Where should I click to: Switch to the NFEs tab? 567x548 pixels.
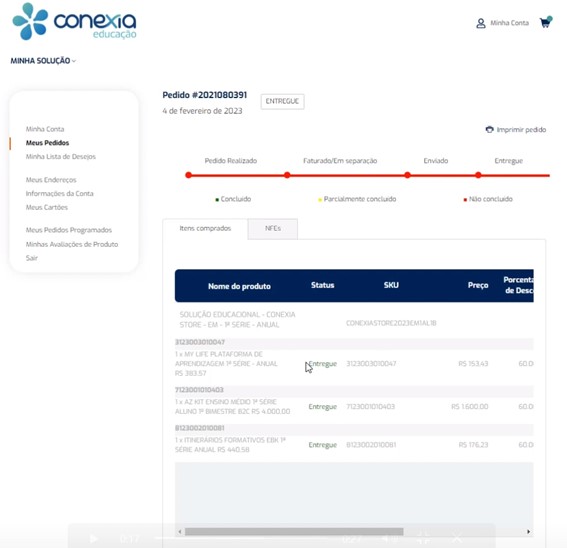point(273,229)
